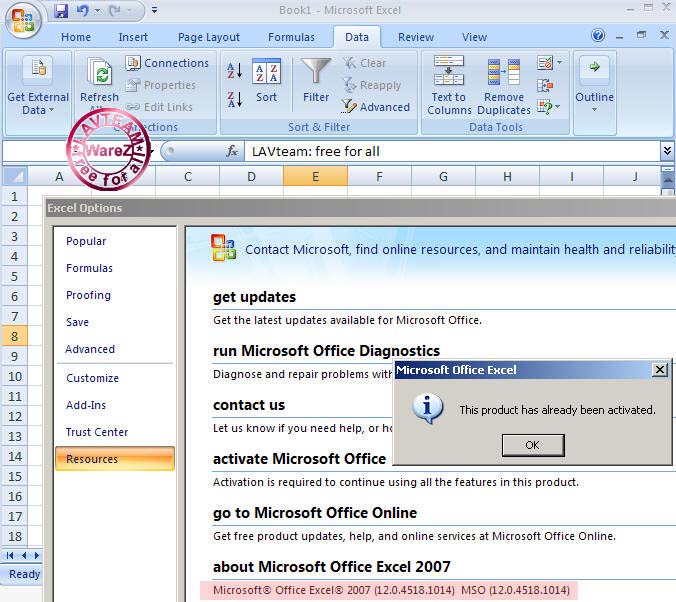Click the Insert Function fx icon
The height and width of the screenshot is (602, 676).
(232, 151)
